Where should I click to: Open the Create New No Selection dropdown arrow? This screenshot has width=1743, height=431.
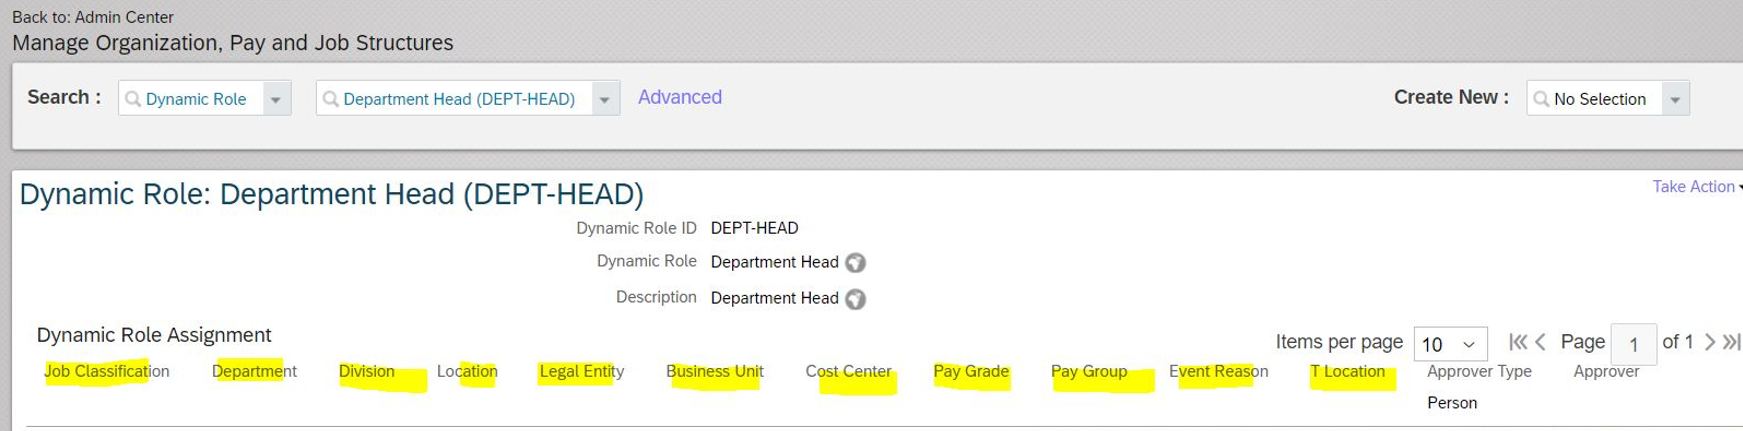coord(1675,99)
